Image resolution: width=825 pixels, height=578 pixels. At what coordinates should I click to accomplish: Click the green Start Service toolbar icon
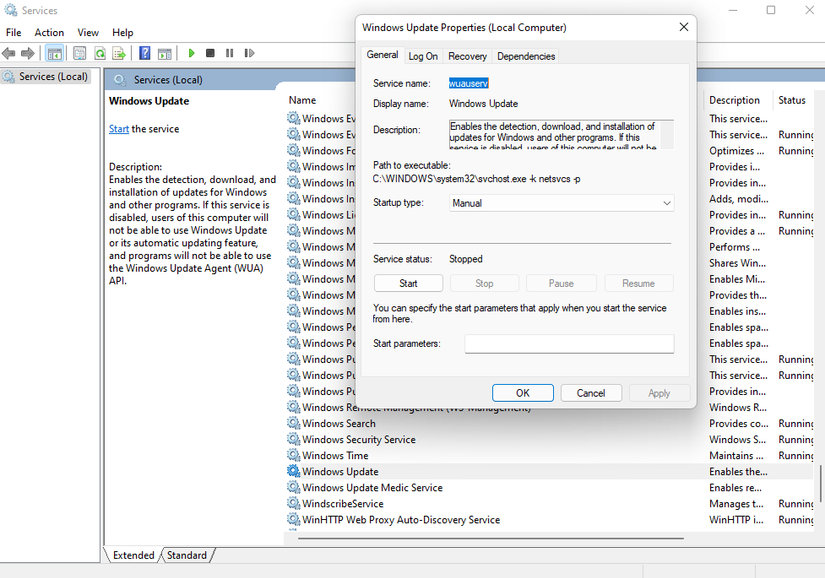pos(192,53)
